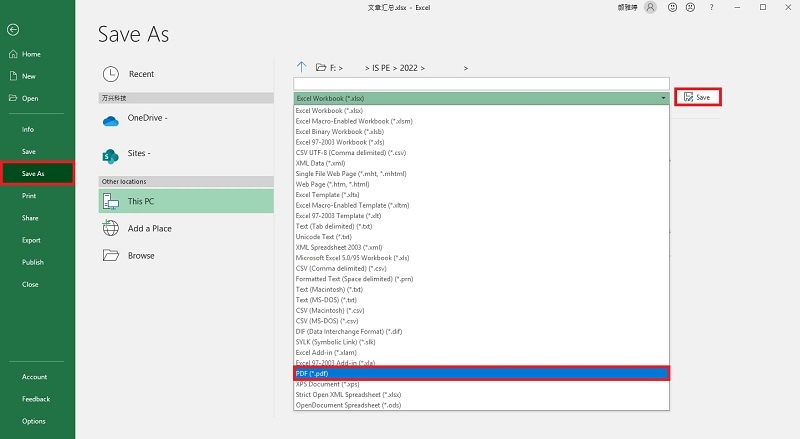Screen dimensions: 800x439
Task: Select SYLK (Symbolic Link) (*.slk)
Action: (481, 342)
